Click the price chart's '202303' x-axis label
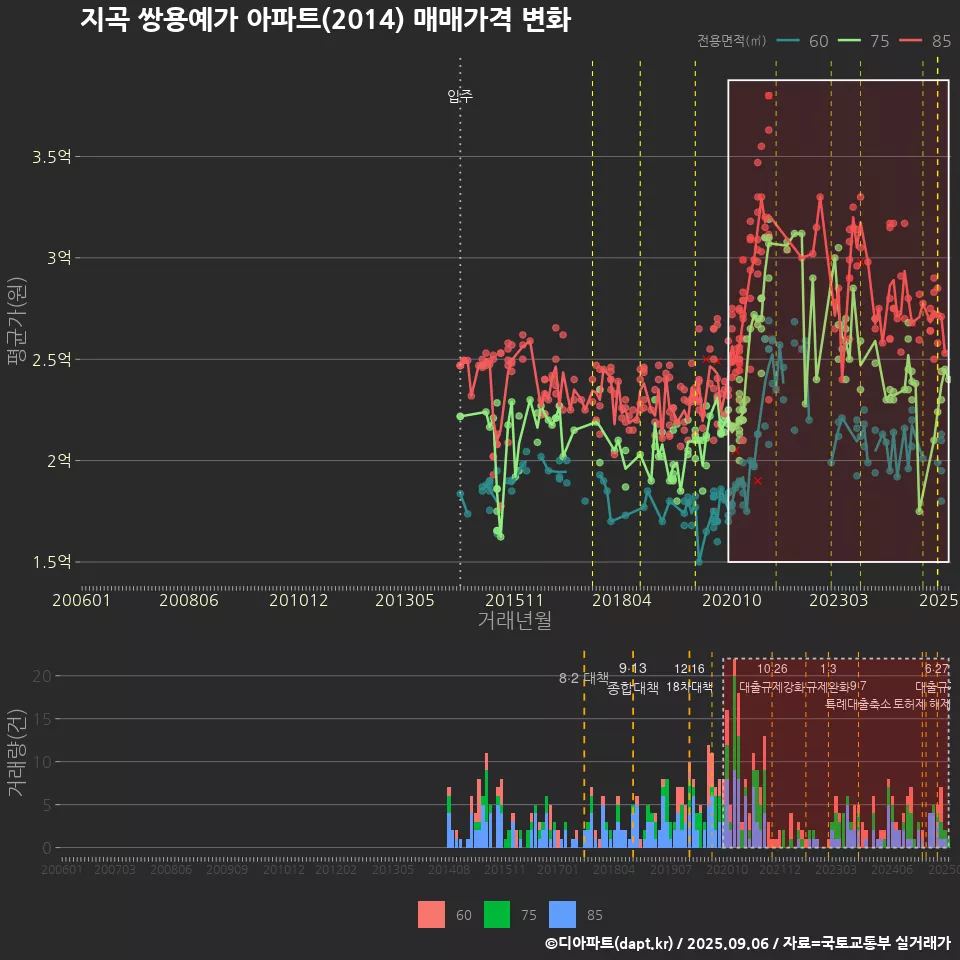Image resolution: width=960 pixels, height=960 pixels. [839, 600]
